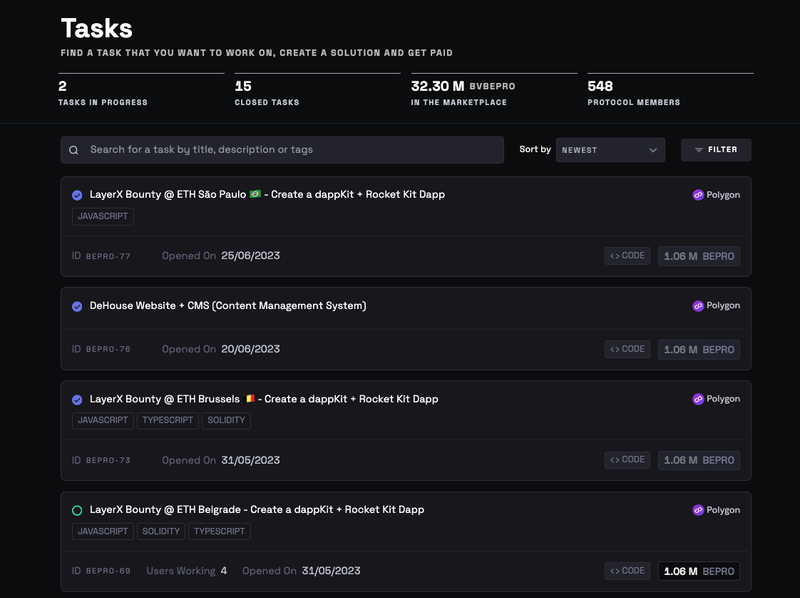
Task: Open the DeHouse Website + CMS task
Action: [228, 306]
